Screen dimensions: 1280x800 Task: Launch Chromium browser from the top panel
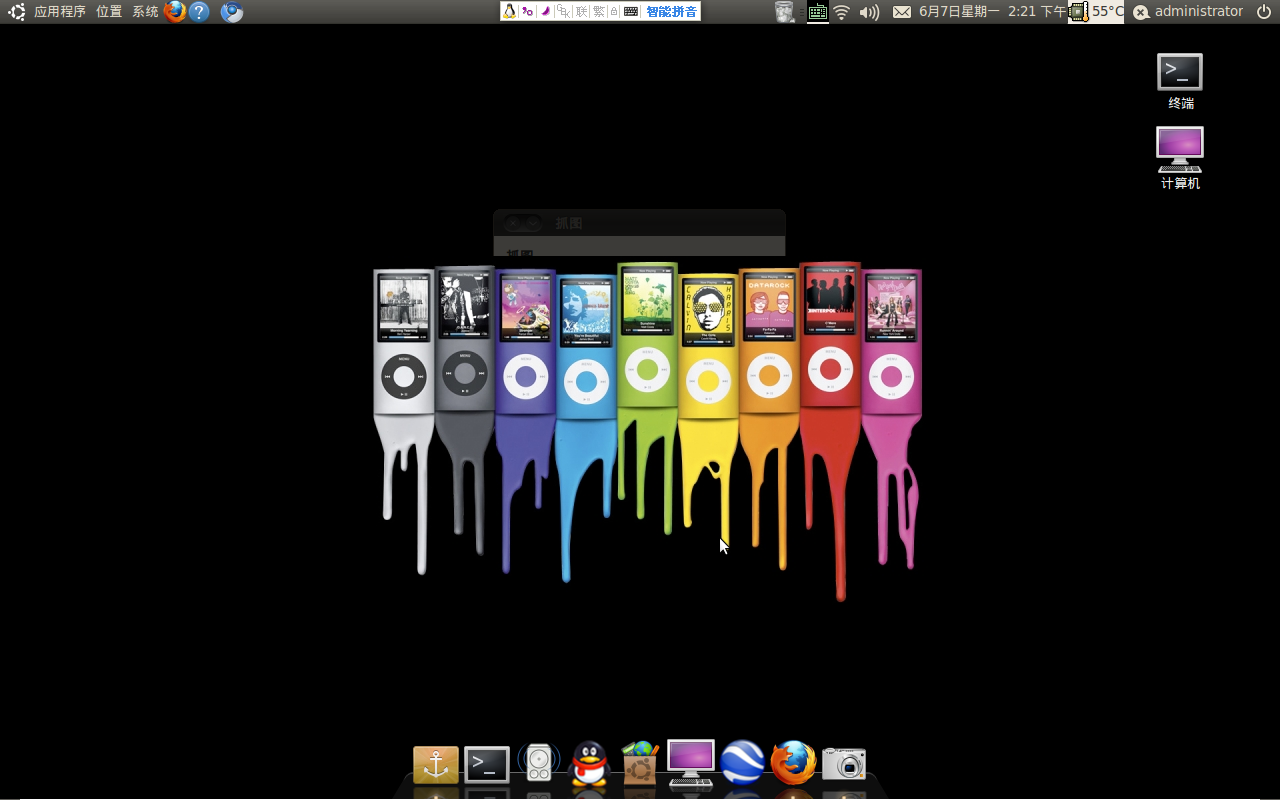point(232,12)
